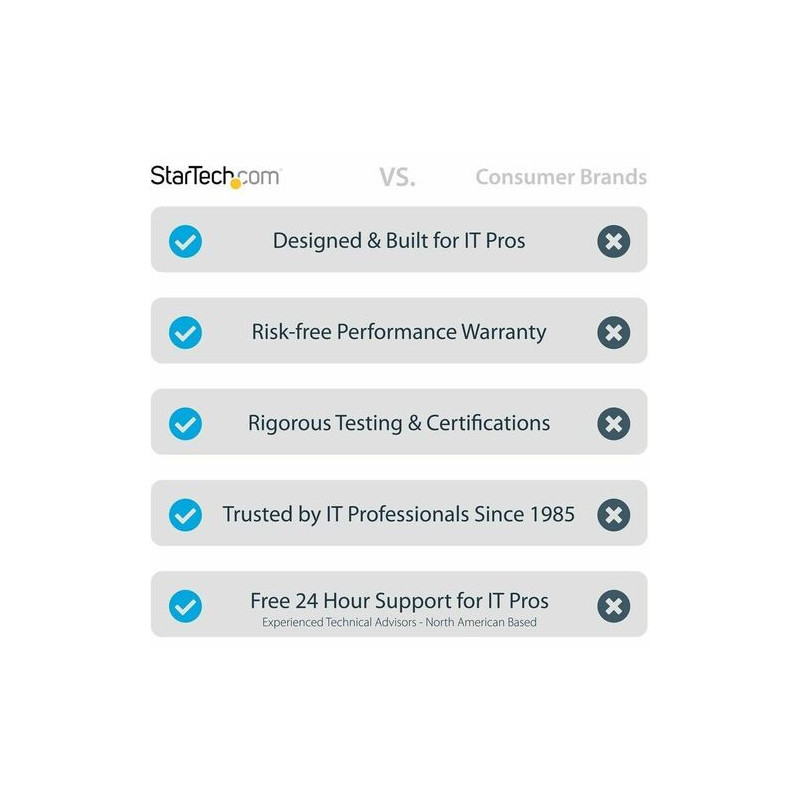The image size is (800, 800).
Task: Click Trusted by IT Professionals Since 1985
Action: pyautogui.click(x=399, y=514)
